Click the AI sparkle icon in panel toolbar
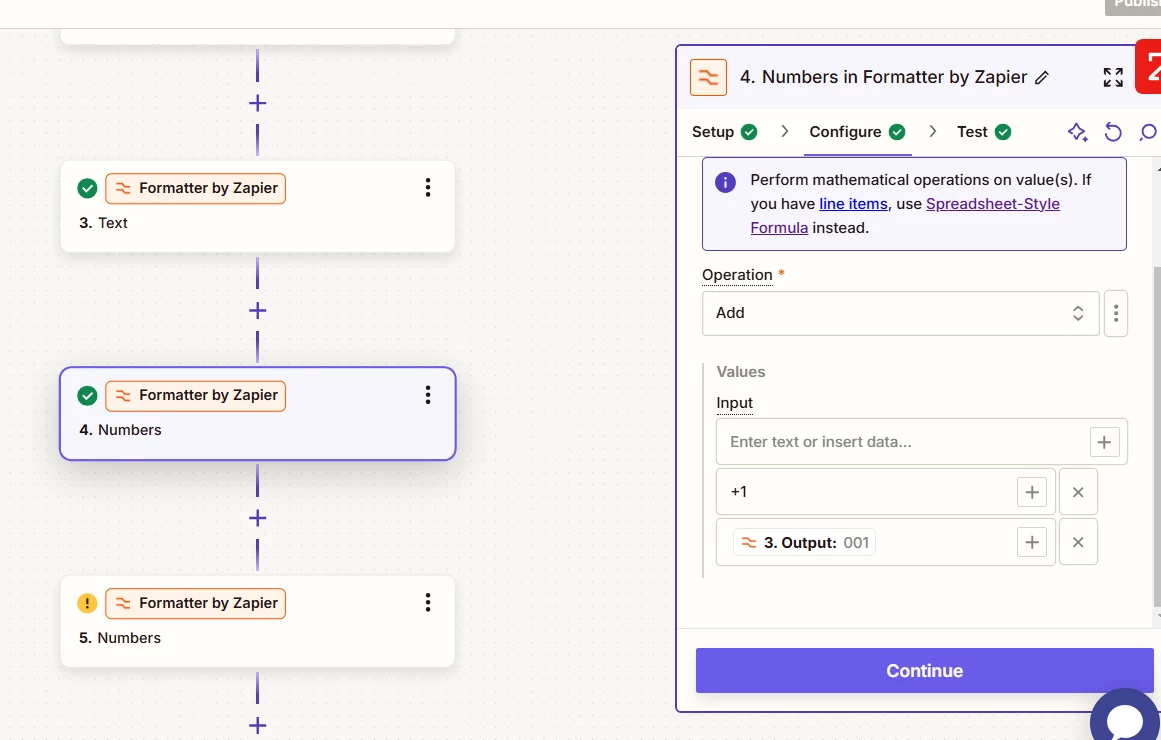The height and width of the screenshot is (740, 1161). [1077, 132]
